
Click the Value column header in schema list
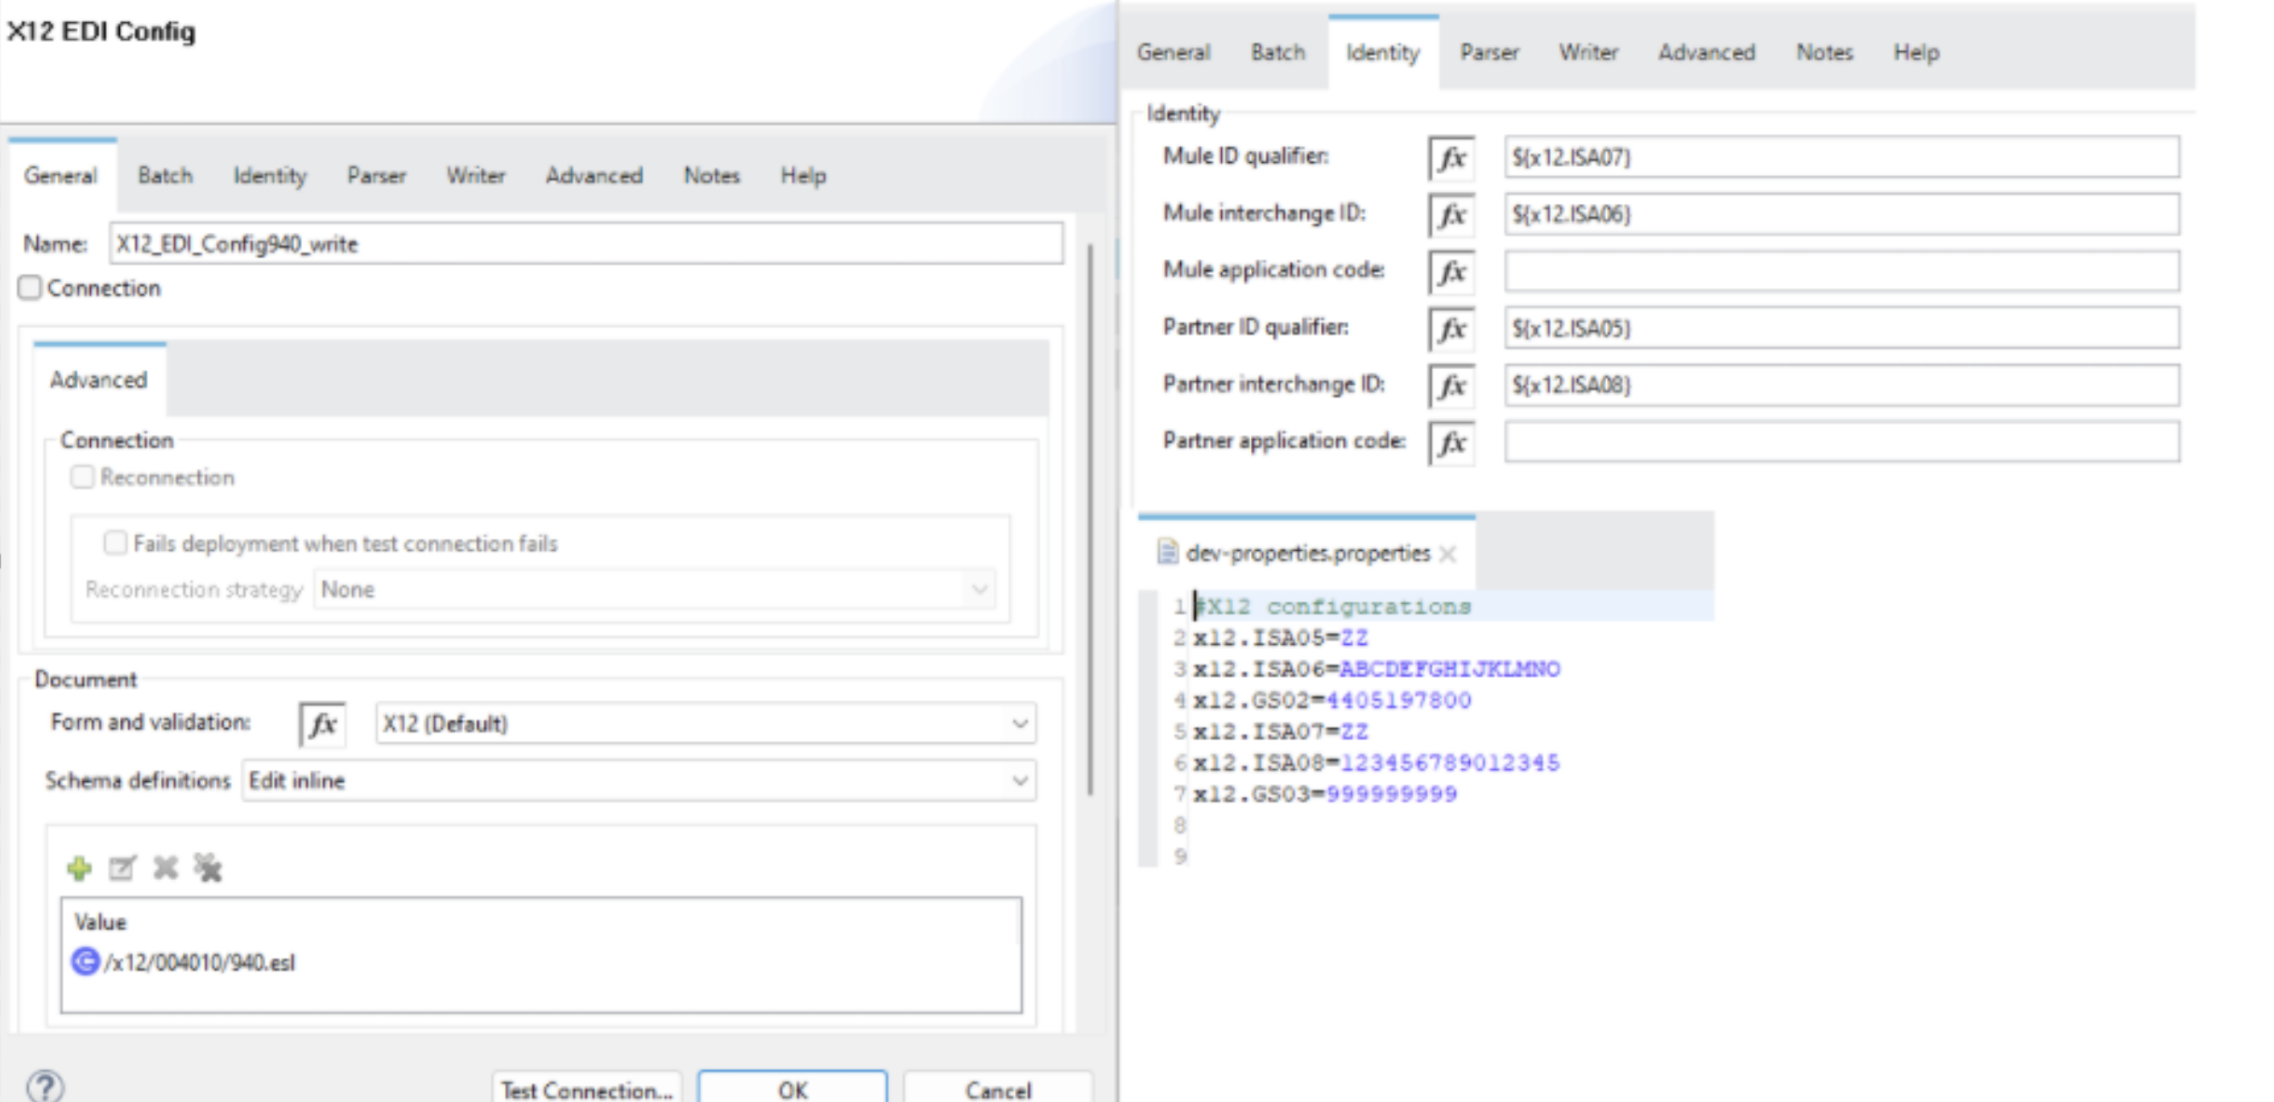101,922
